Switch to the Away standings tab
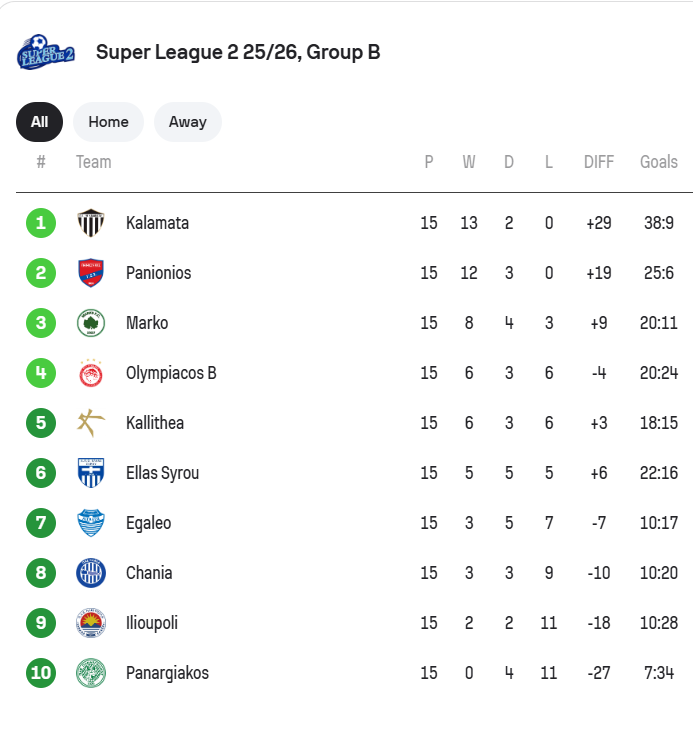Screen dimensions: 693x733 (187, 122)
